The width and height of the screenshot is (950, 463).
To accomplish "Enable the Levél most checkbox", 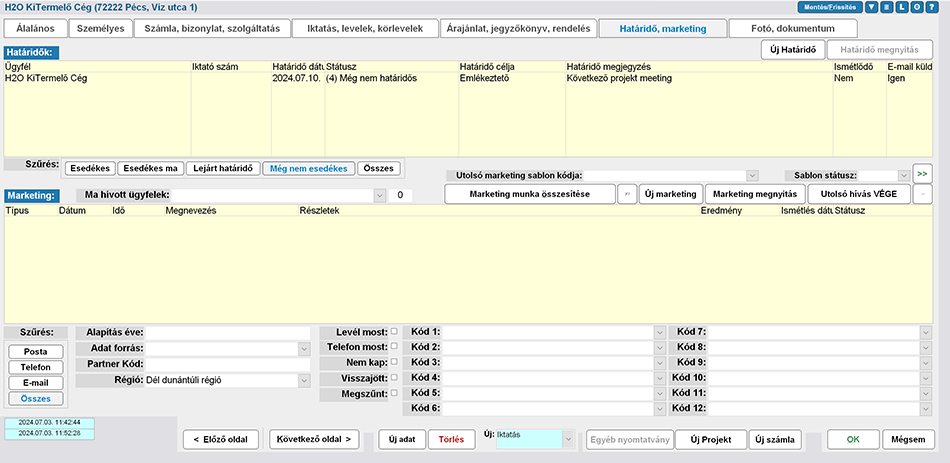I will point(393,331).
